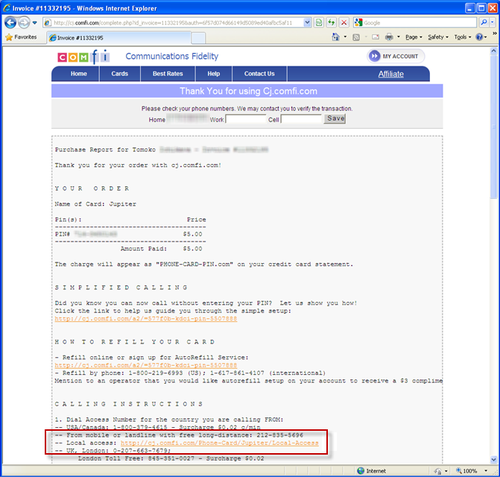Open the Home navigation tab
500x477 pixels.
(x=79, y=74)
